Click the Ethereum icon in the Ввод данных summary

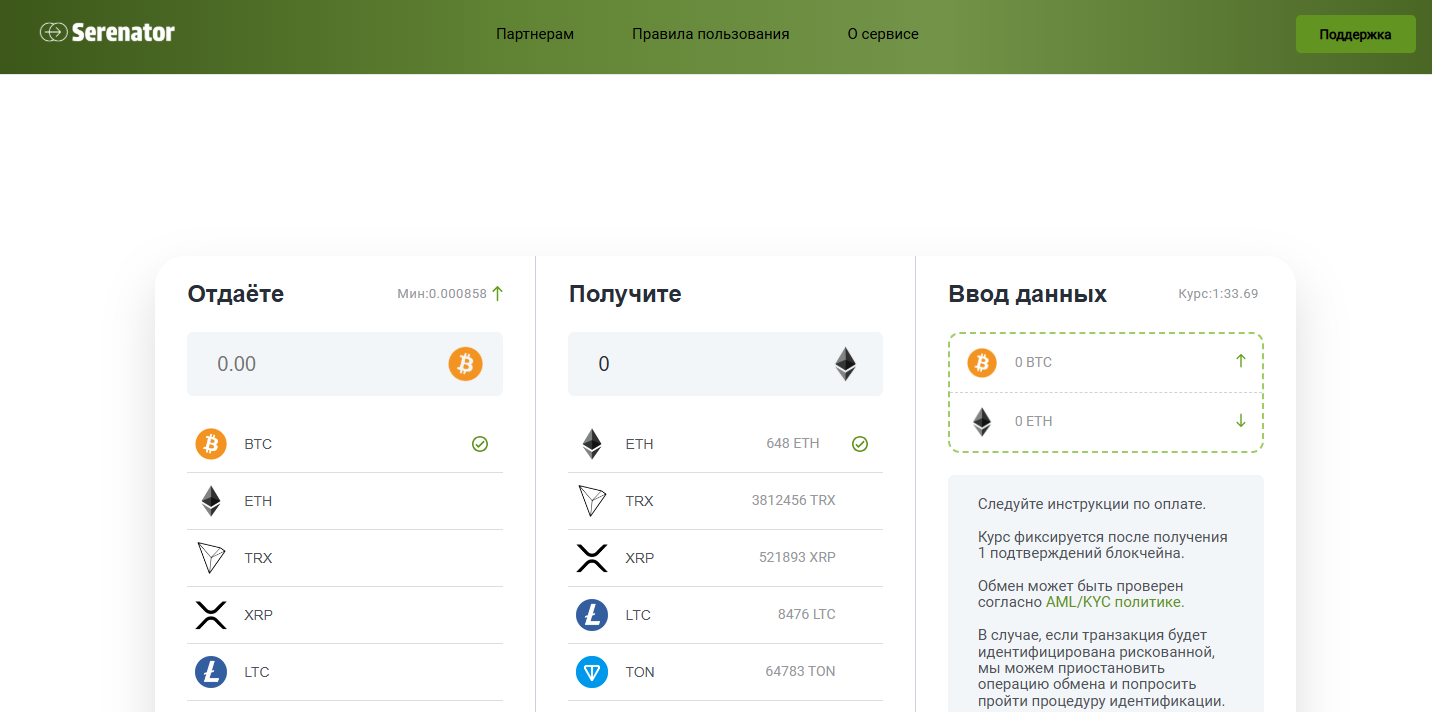click(x=982, y=421)
